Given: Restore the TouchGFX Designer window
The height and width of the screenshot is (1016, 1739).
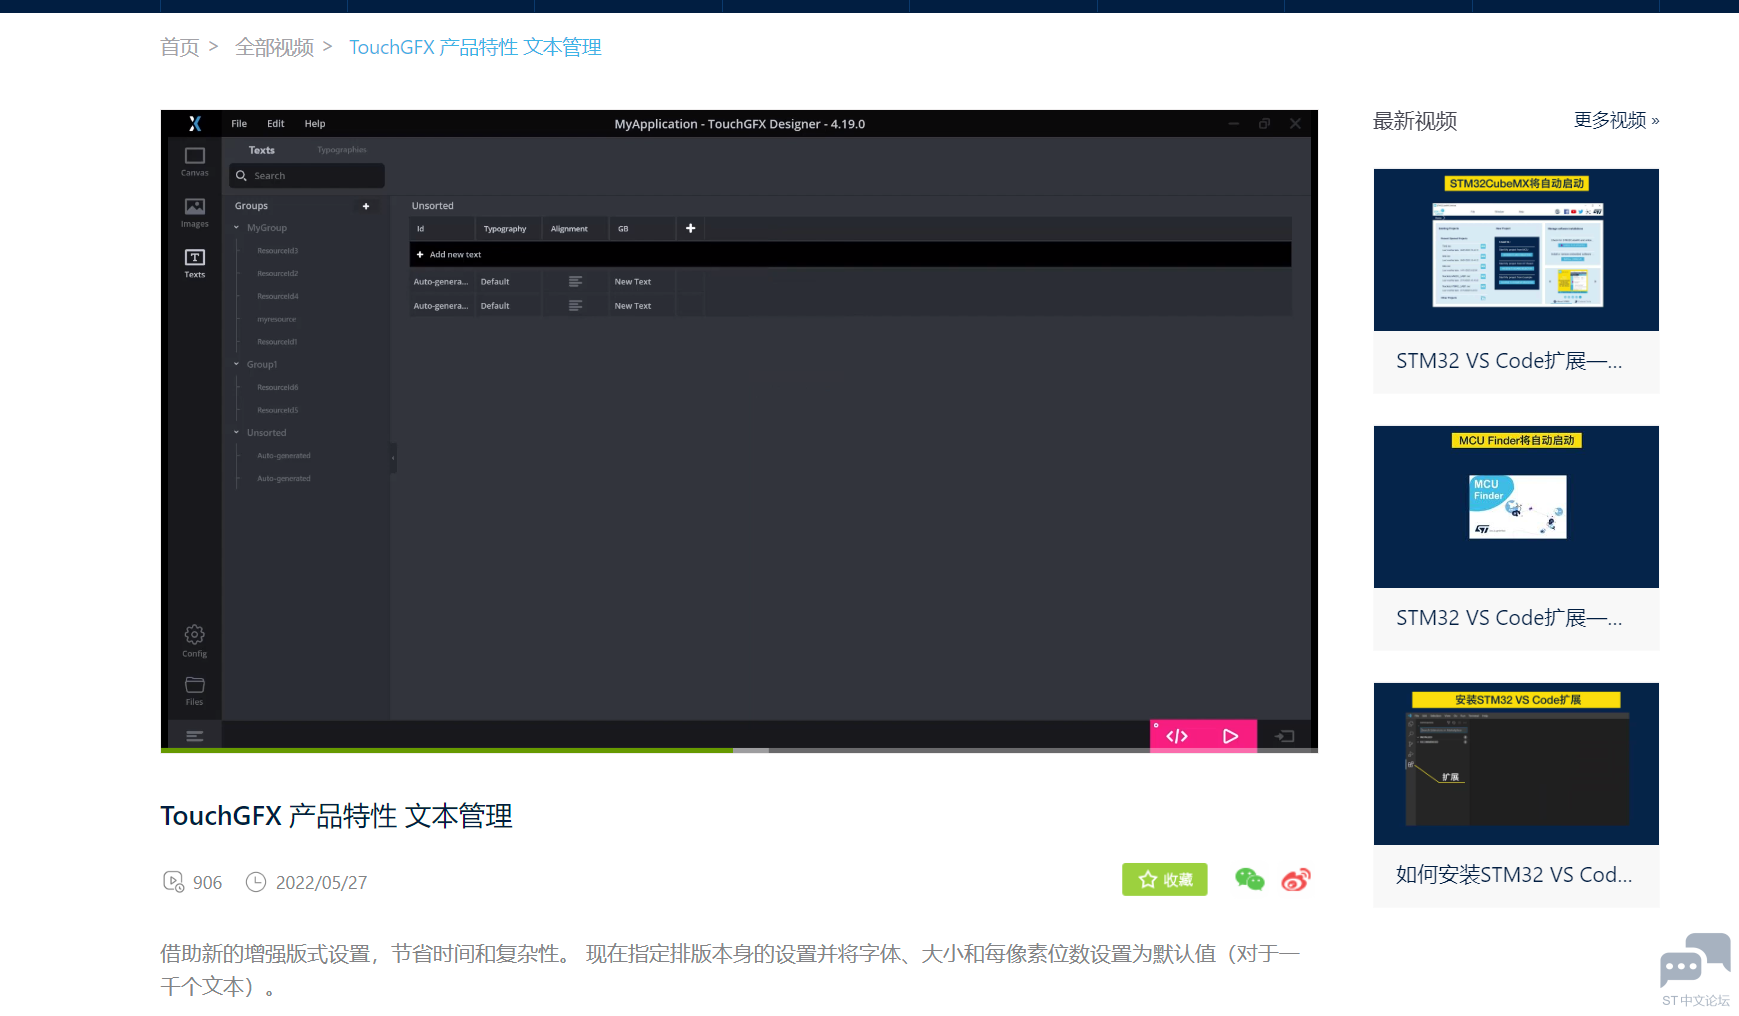Looking at the screenshot, I should click(1265, 124).
